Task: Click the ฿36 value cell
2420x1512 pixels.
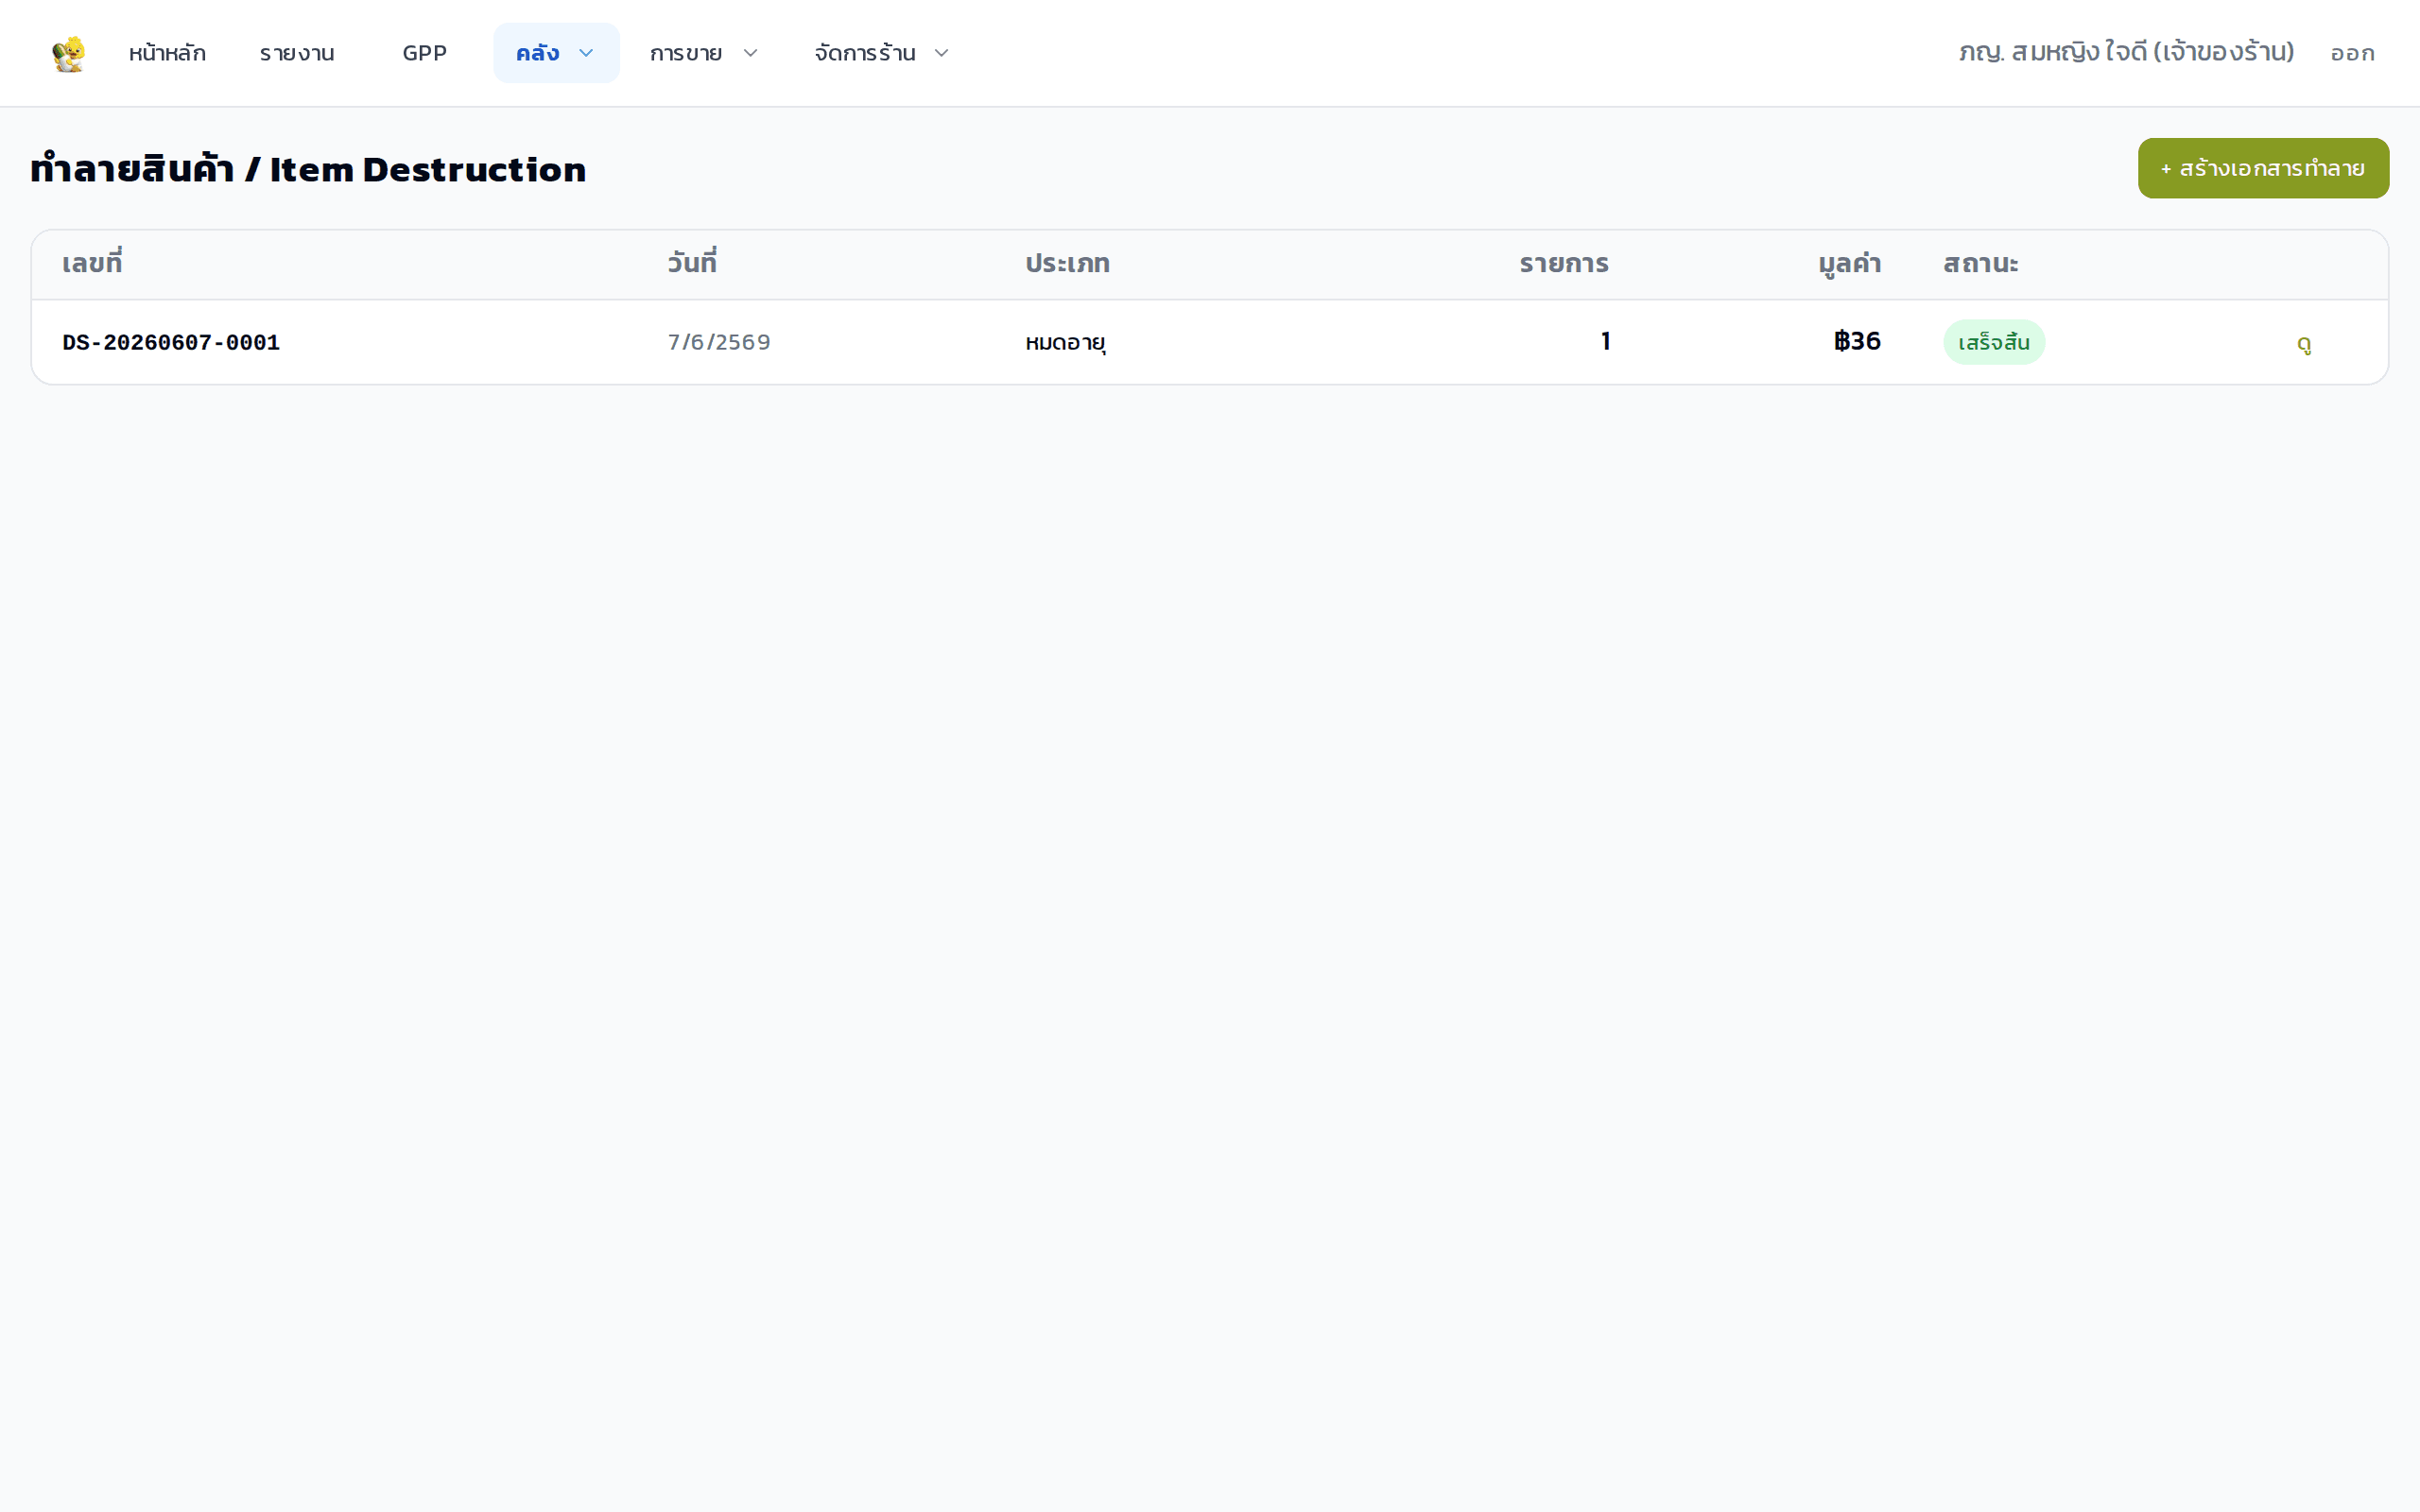Action: (x=1857, y=341)
